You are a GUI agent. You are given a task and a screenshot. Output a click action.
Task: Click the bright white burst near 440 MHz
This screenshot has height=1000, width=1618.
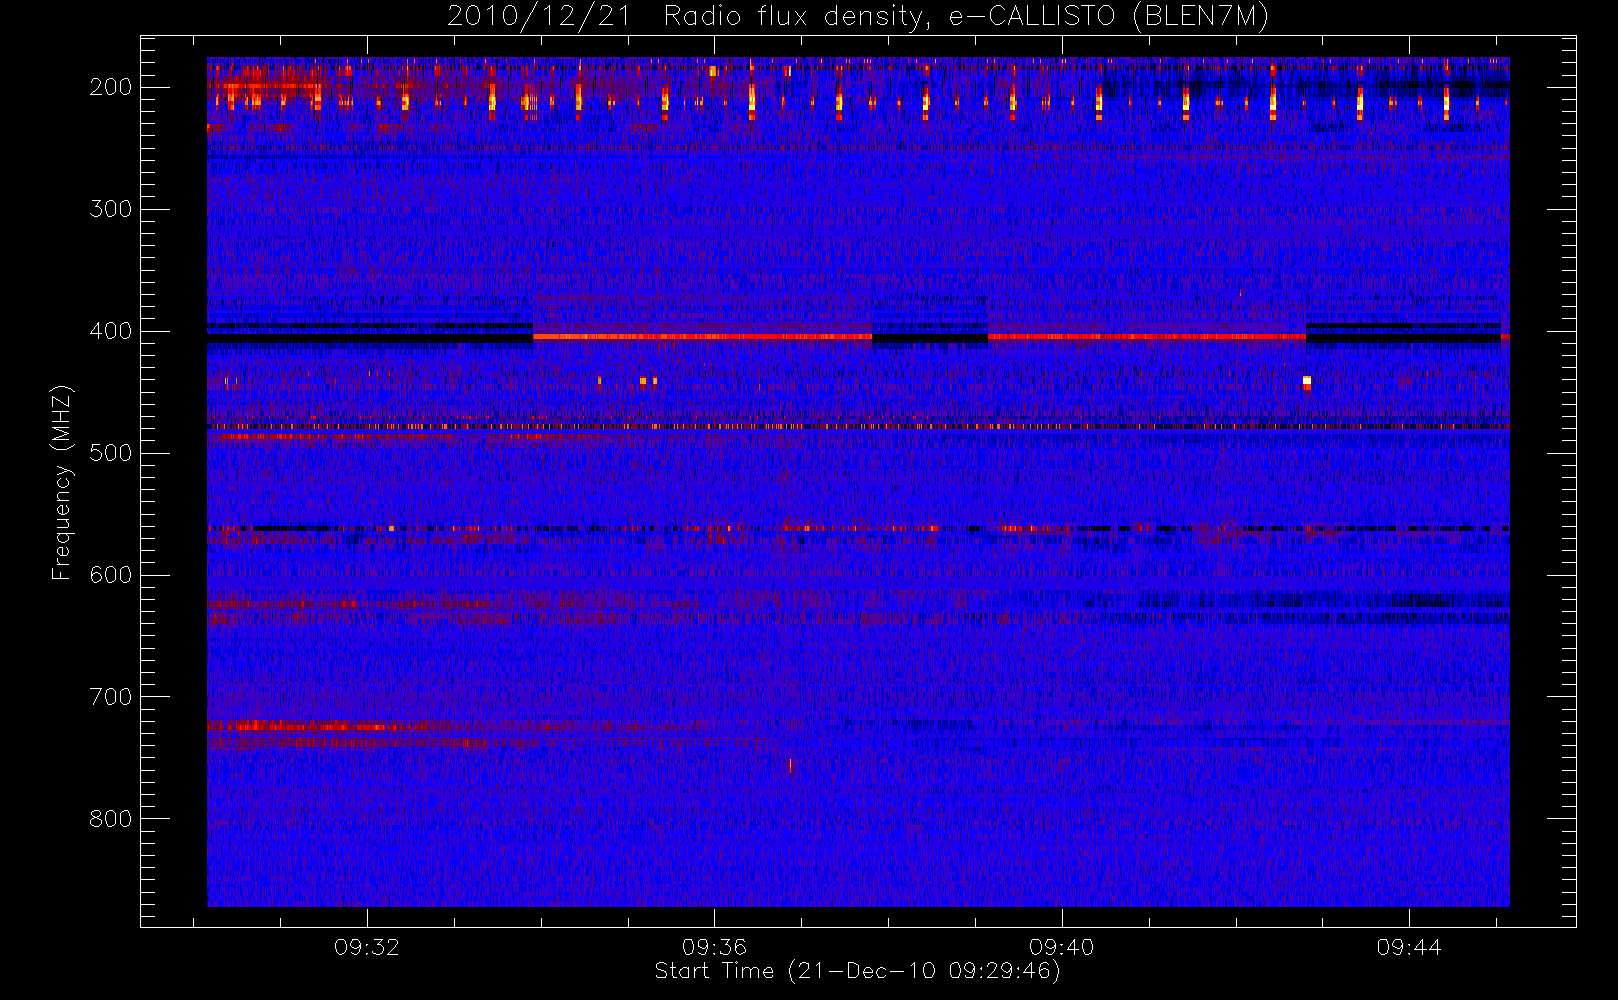coord(1307,382)
